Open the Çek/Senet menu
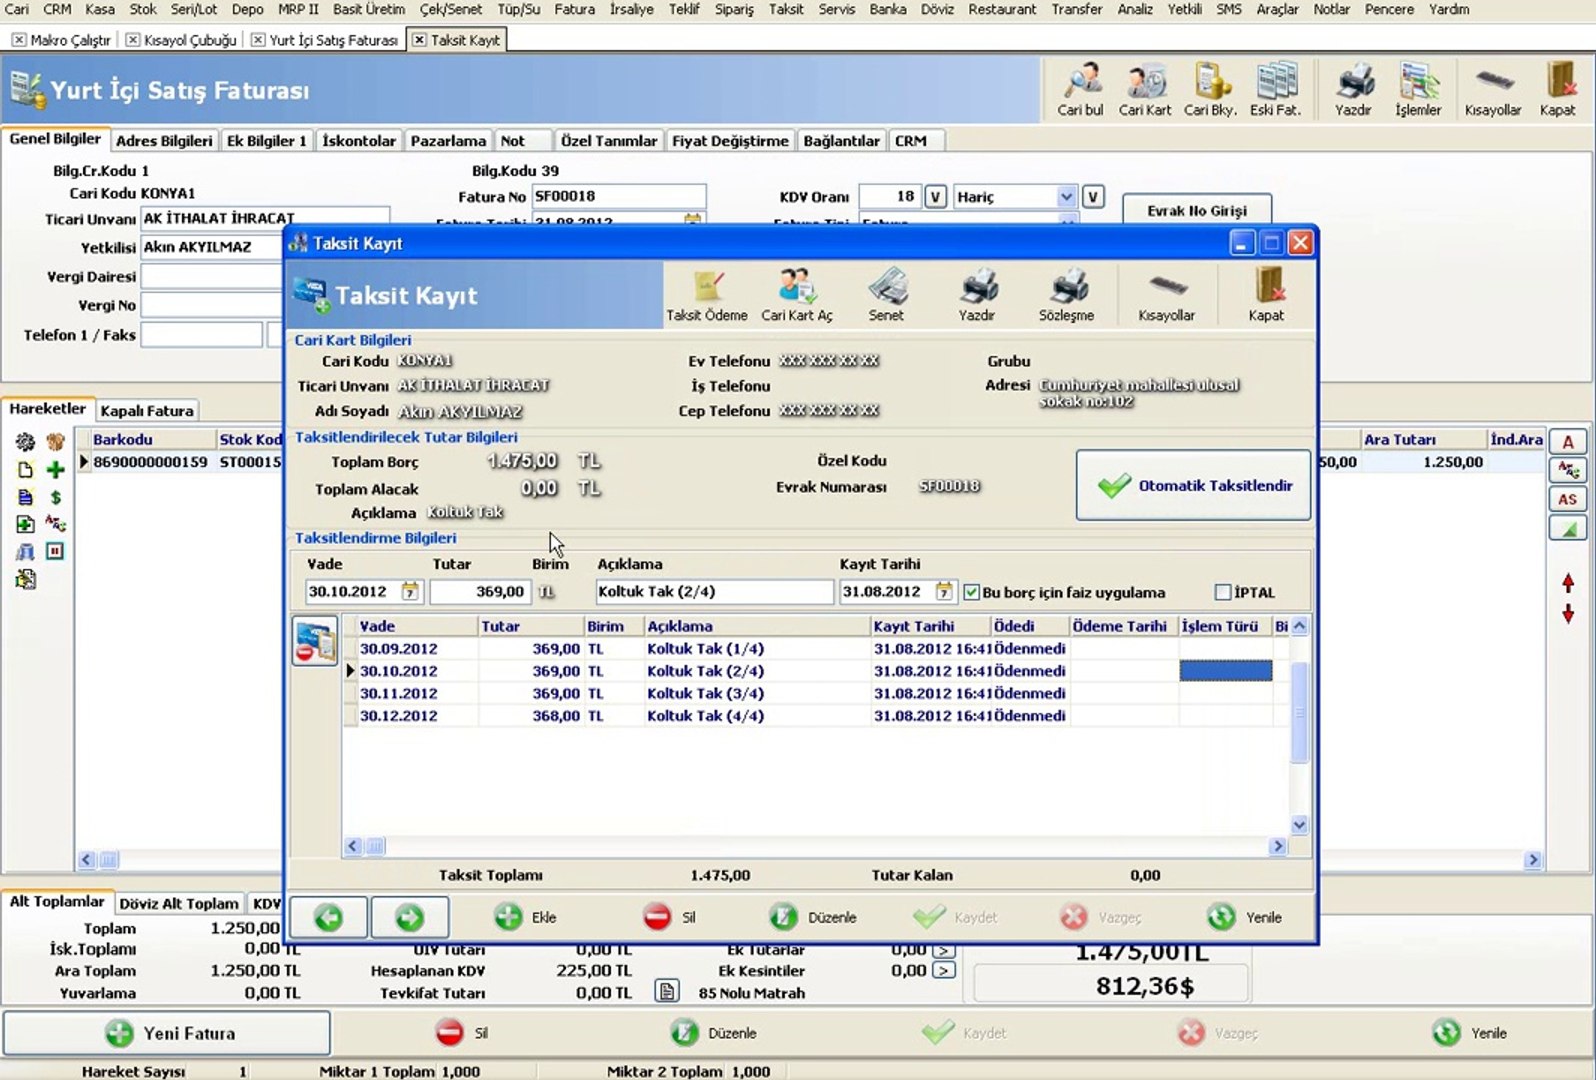This screenshot has height=1080, width=1596. click(x=451, y=9)
